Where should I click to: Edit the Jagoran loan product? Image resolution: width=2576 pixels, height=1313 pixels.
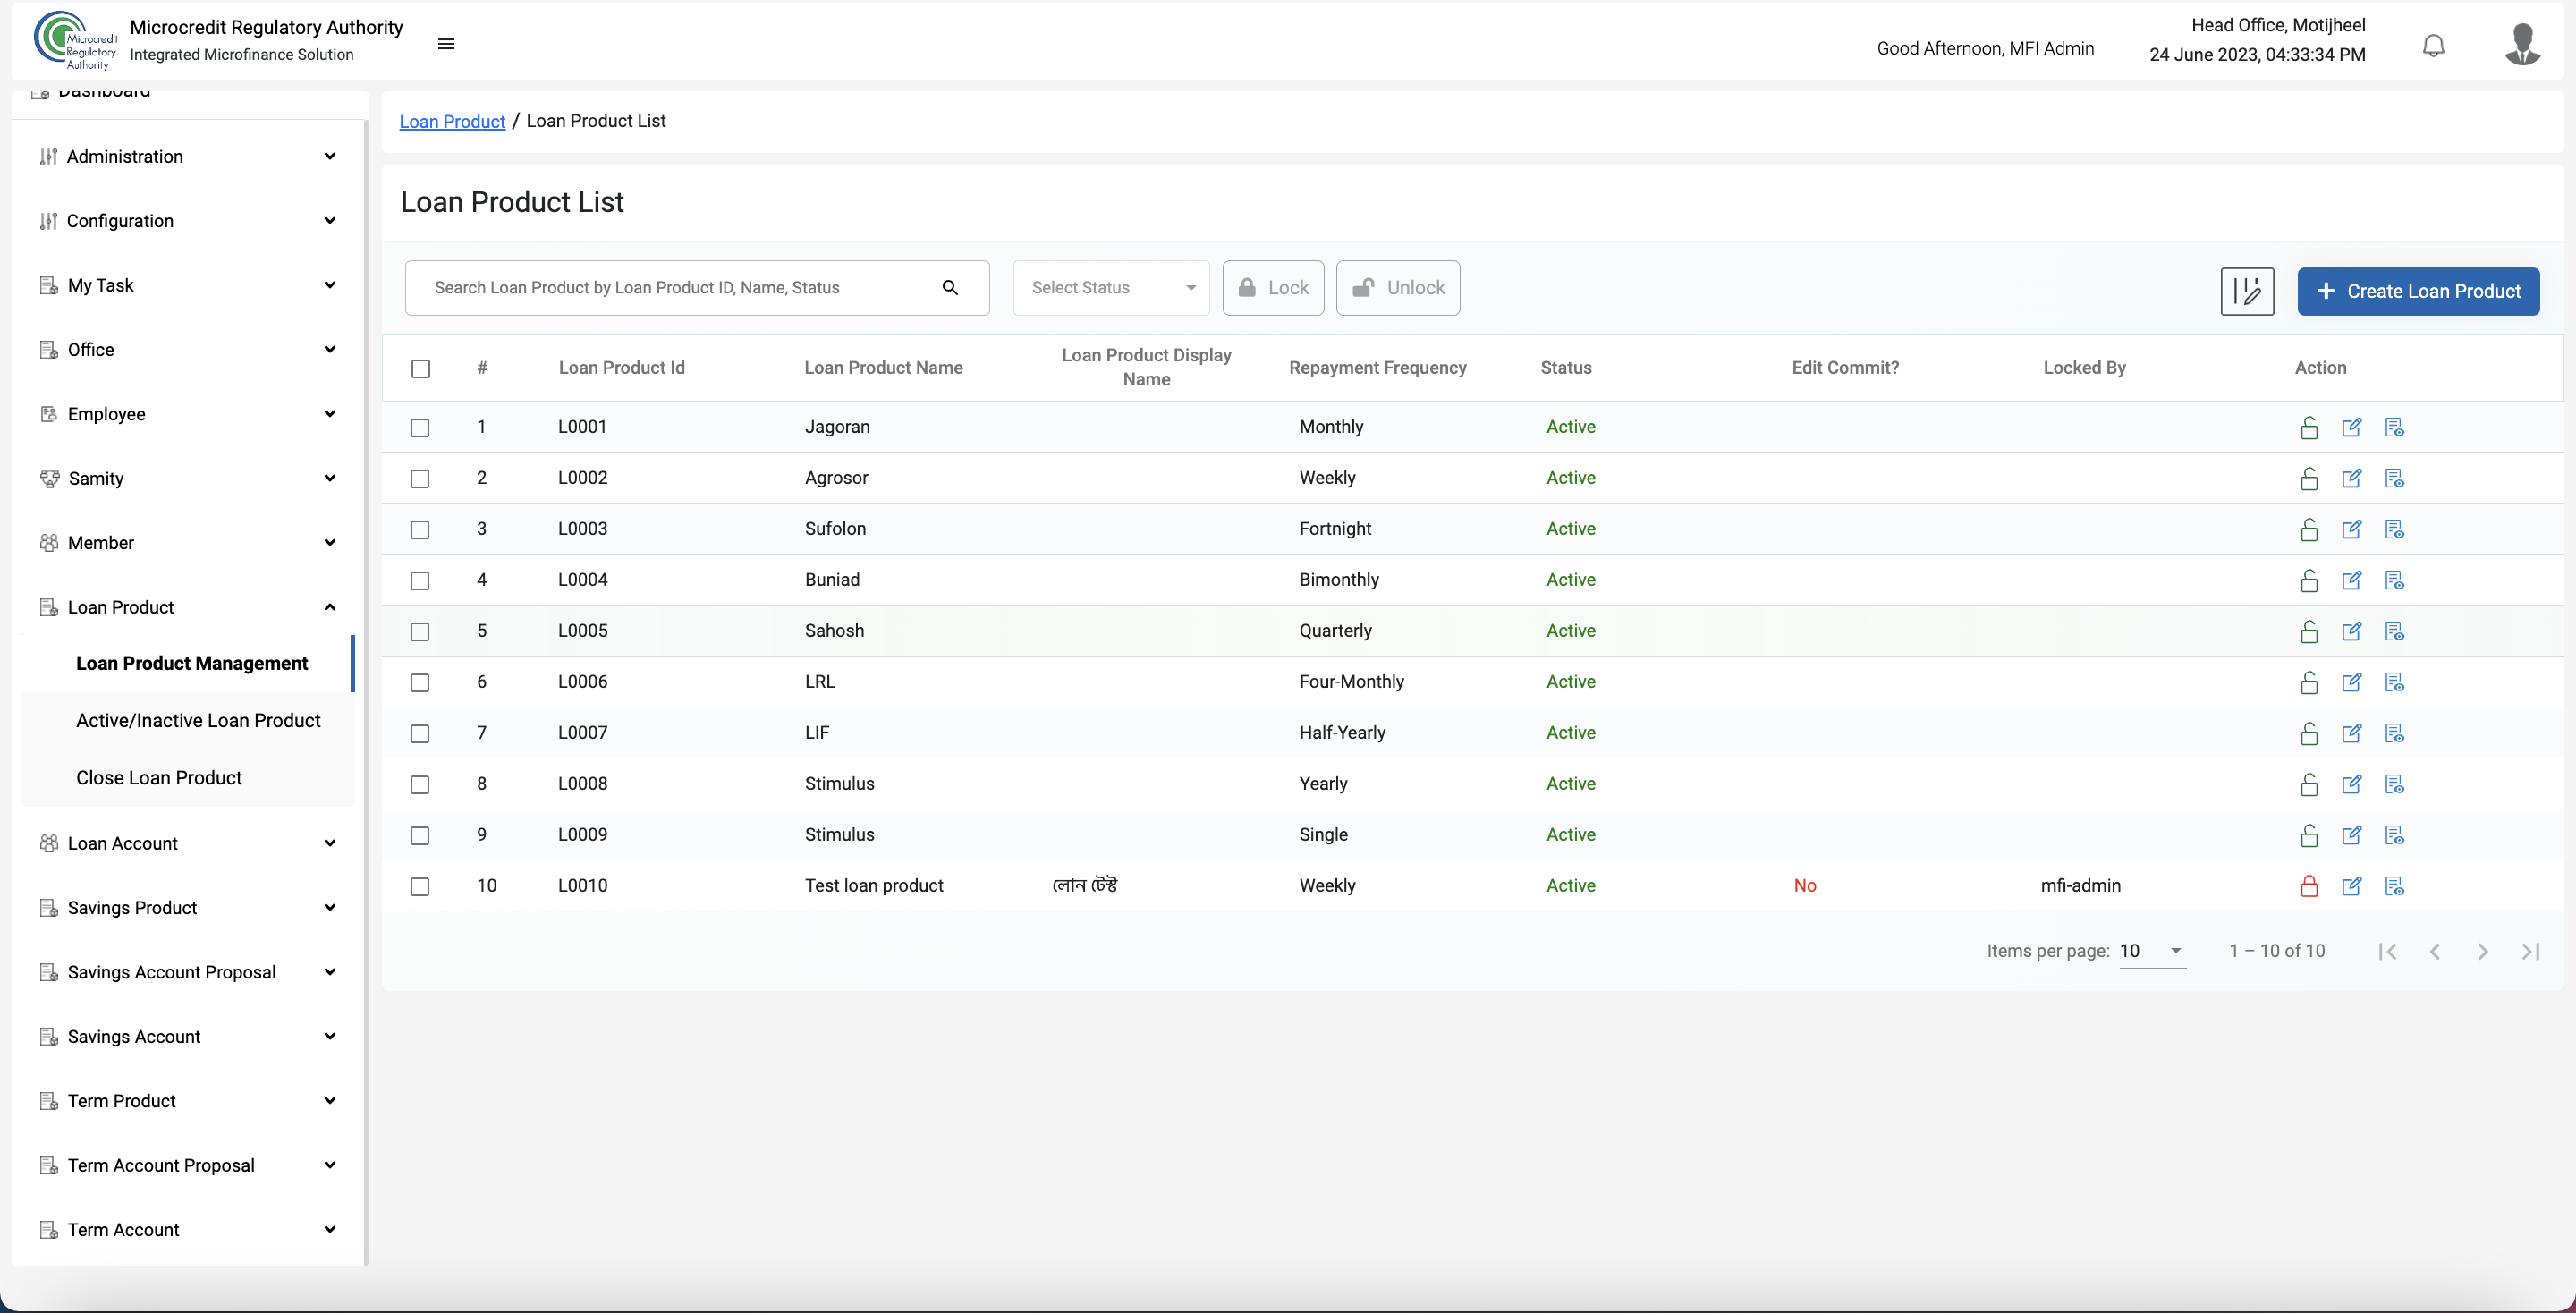(x=2351, y=427)
